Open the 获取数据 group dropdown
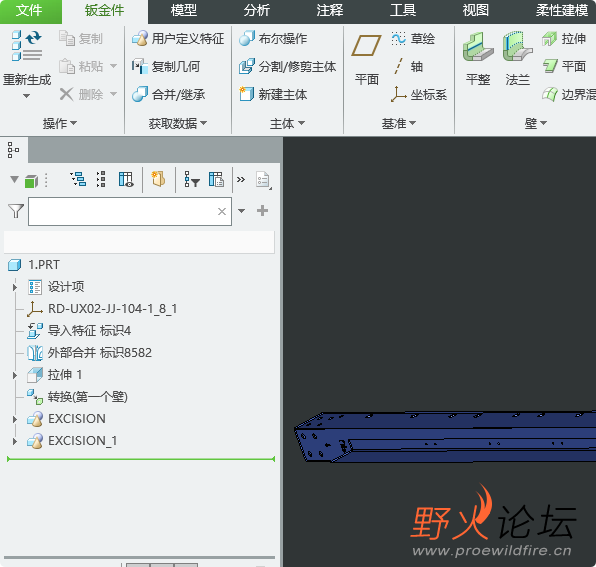Image resolution: width=596 pixels, height=567 pixels. pos(178,123)
